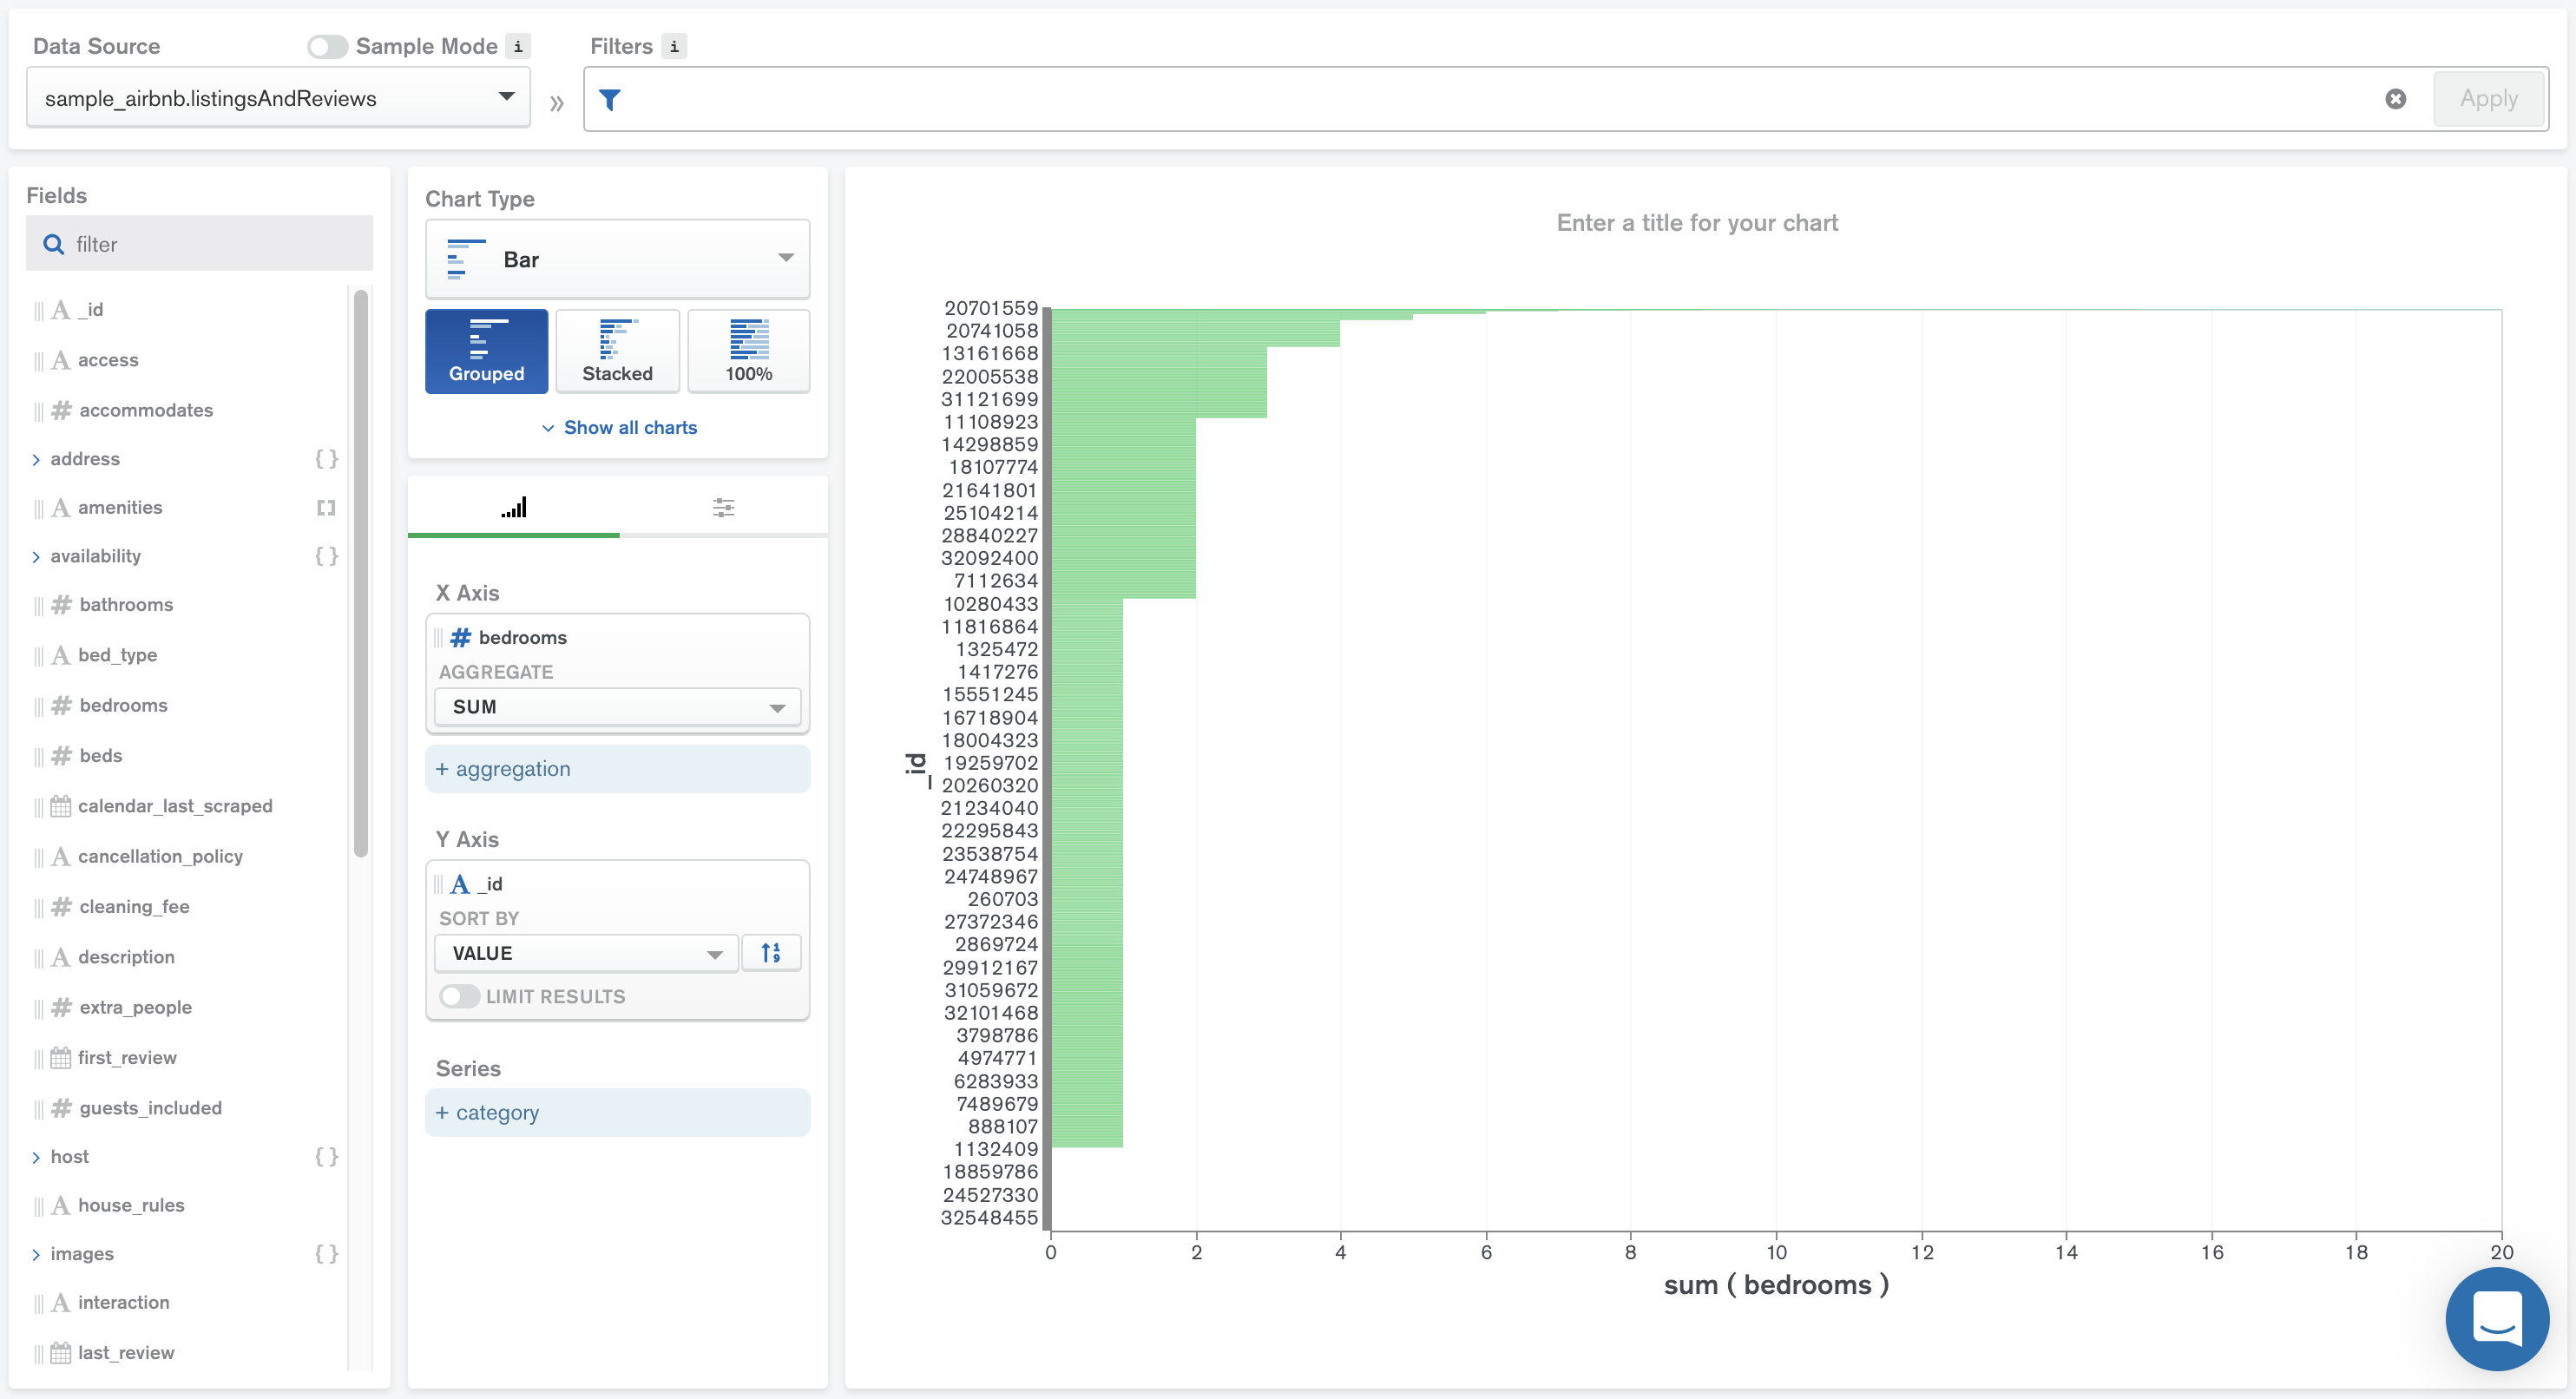The image size is (2576, 1399).
Task: Switch to the Encode chart tab
Action: [514, 508]
